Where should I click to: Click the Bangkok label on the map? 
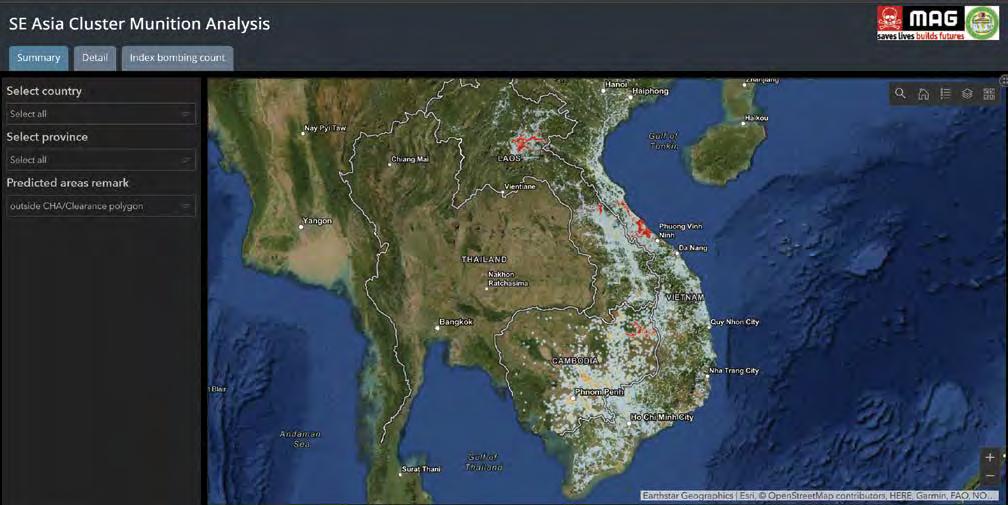[x=456, y=322]
